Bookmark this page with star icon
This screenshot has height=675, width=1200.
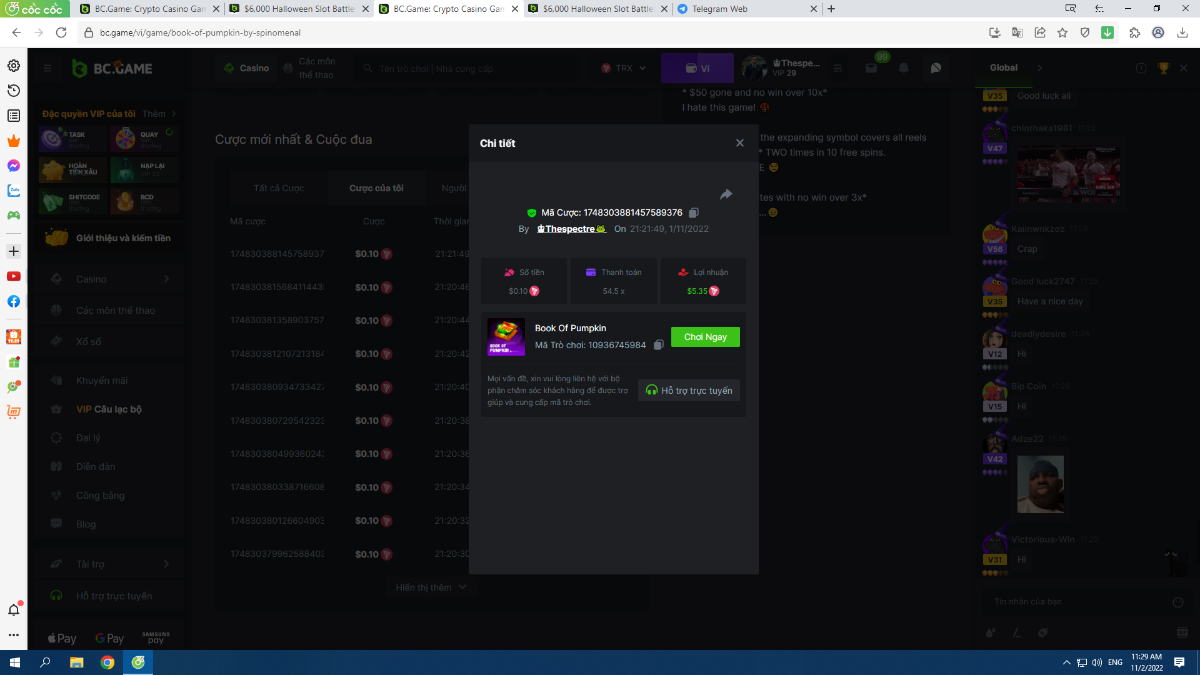(1062, 32)
